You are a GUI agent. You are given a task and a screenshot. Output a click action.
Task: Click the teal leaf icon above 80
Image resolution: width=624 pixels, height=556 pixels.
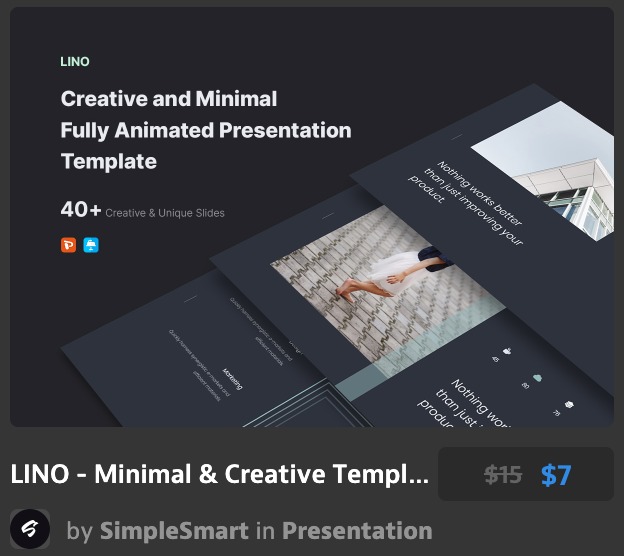537,378
